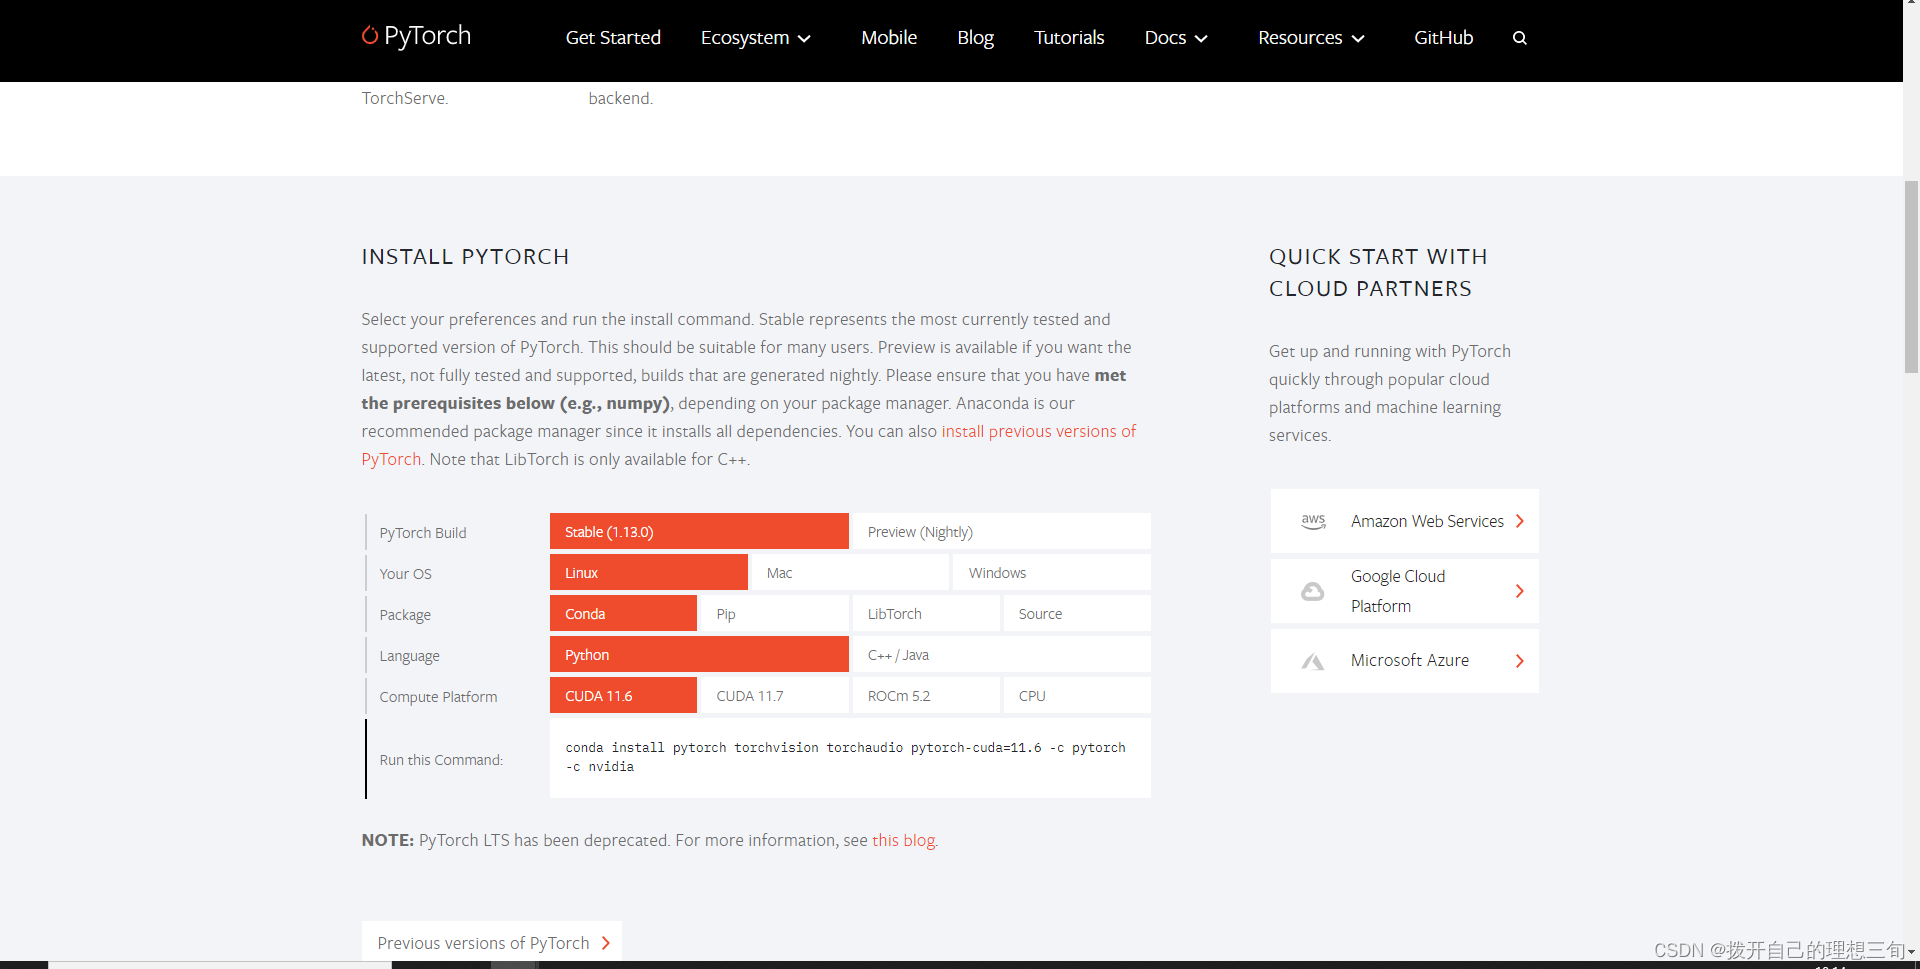
Task: Click 'QUICK START WITH CLOUD PARTNERS' heading
Action: [1378, 273]
